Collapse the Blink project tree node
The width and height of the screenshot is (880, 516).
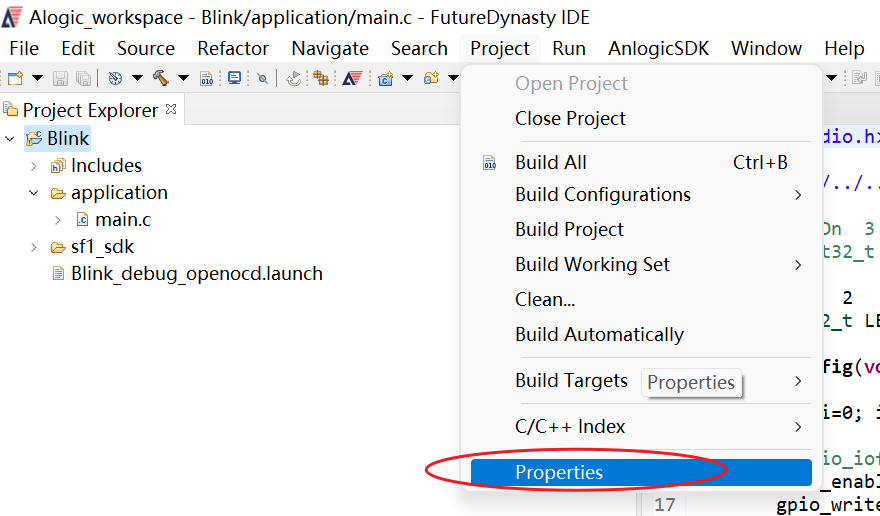pos(10,139)
